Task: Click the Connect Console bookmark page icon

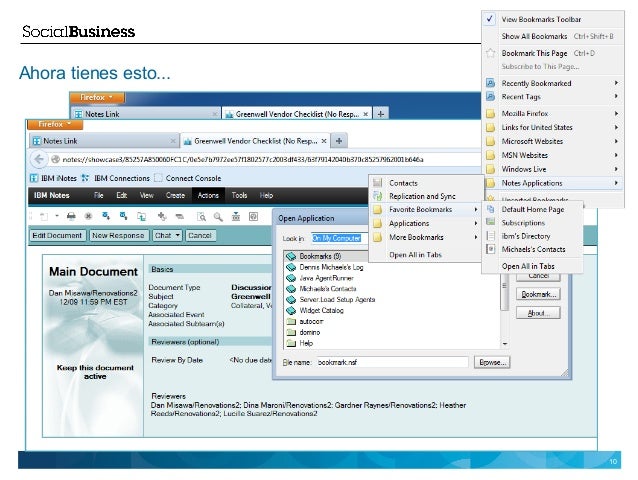Action: [159, 178]
